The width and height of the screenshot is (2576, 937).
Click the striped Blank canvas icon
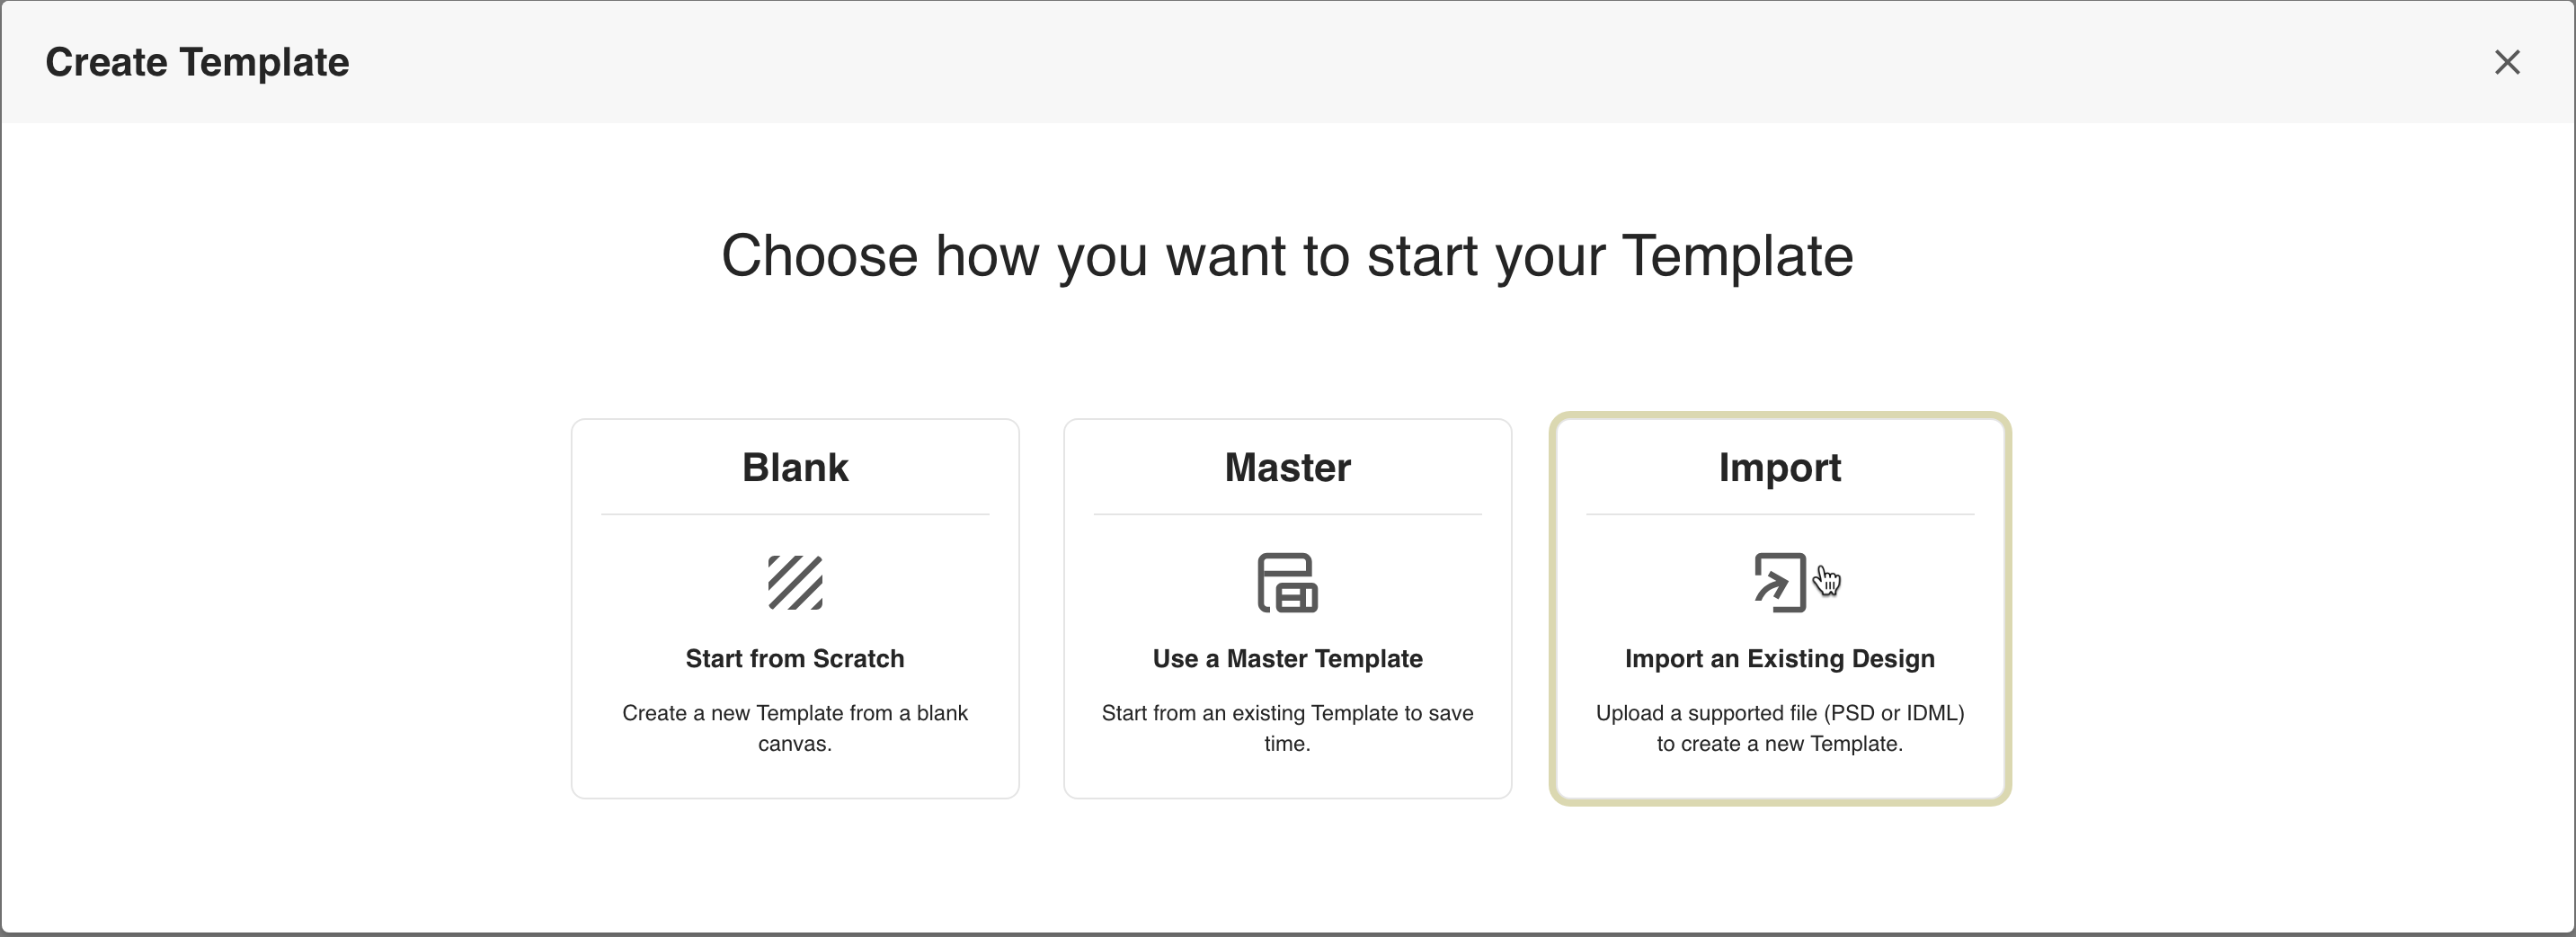[795, 582]
